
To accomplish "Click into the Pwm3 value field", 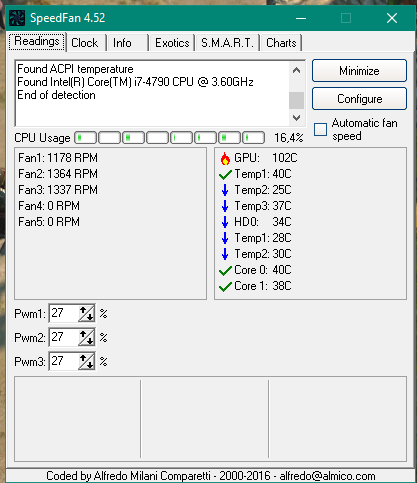I will click(x=64, y=361).
